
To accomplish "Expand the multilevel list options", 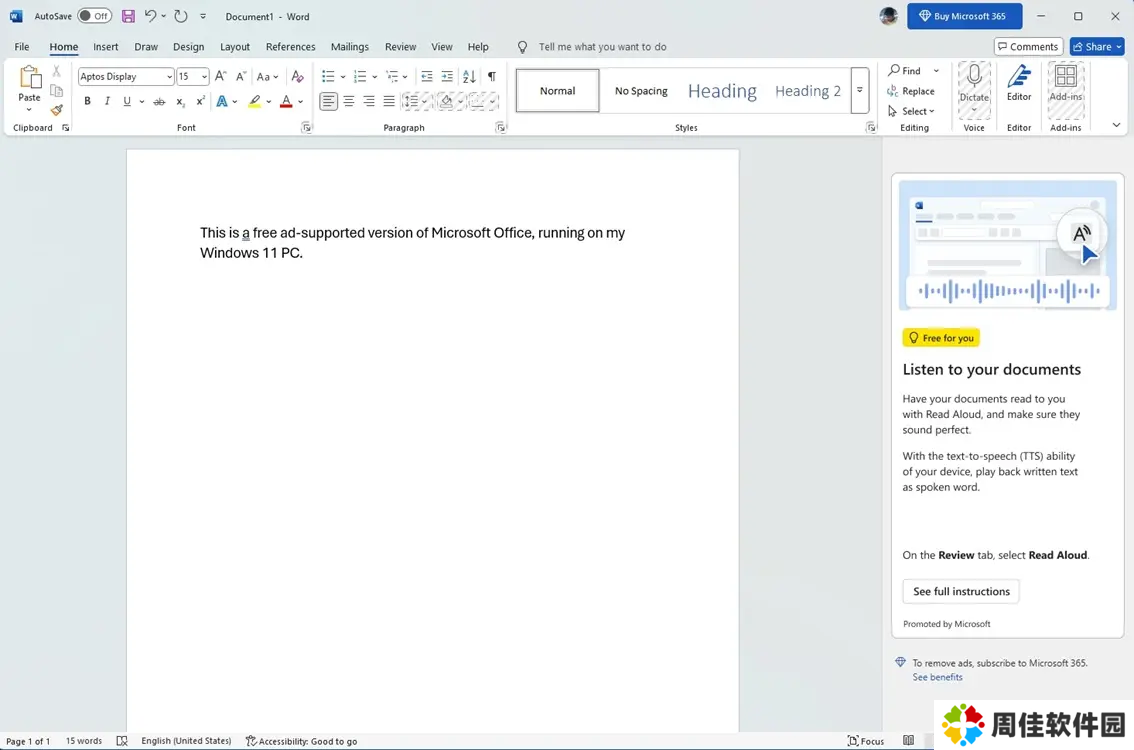I will pyautogui.click(x=405, y=77).
